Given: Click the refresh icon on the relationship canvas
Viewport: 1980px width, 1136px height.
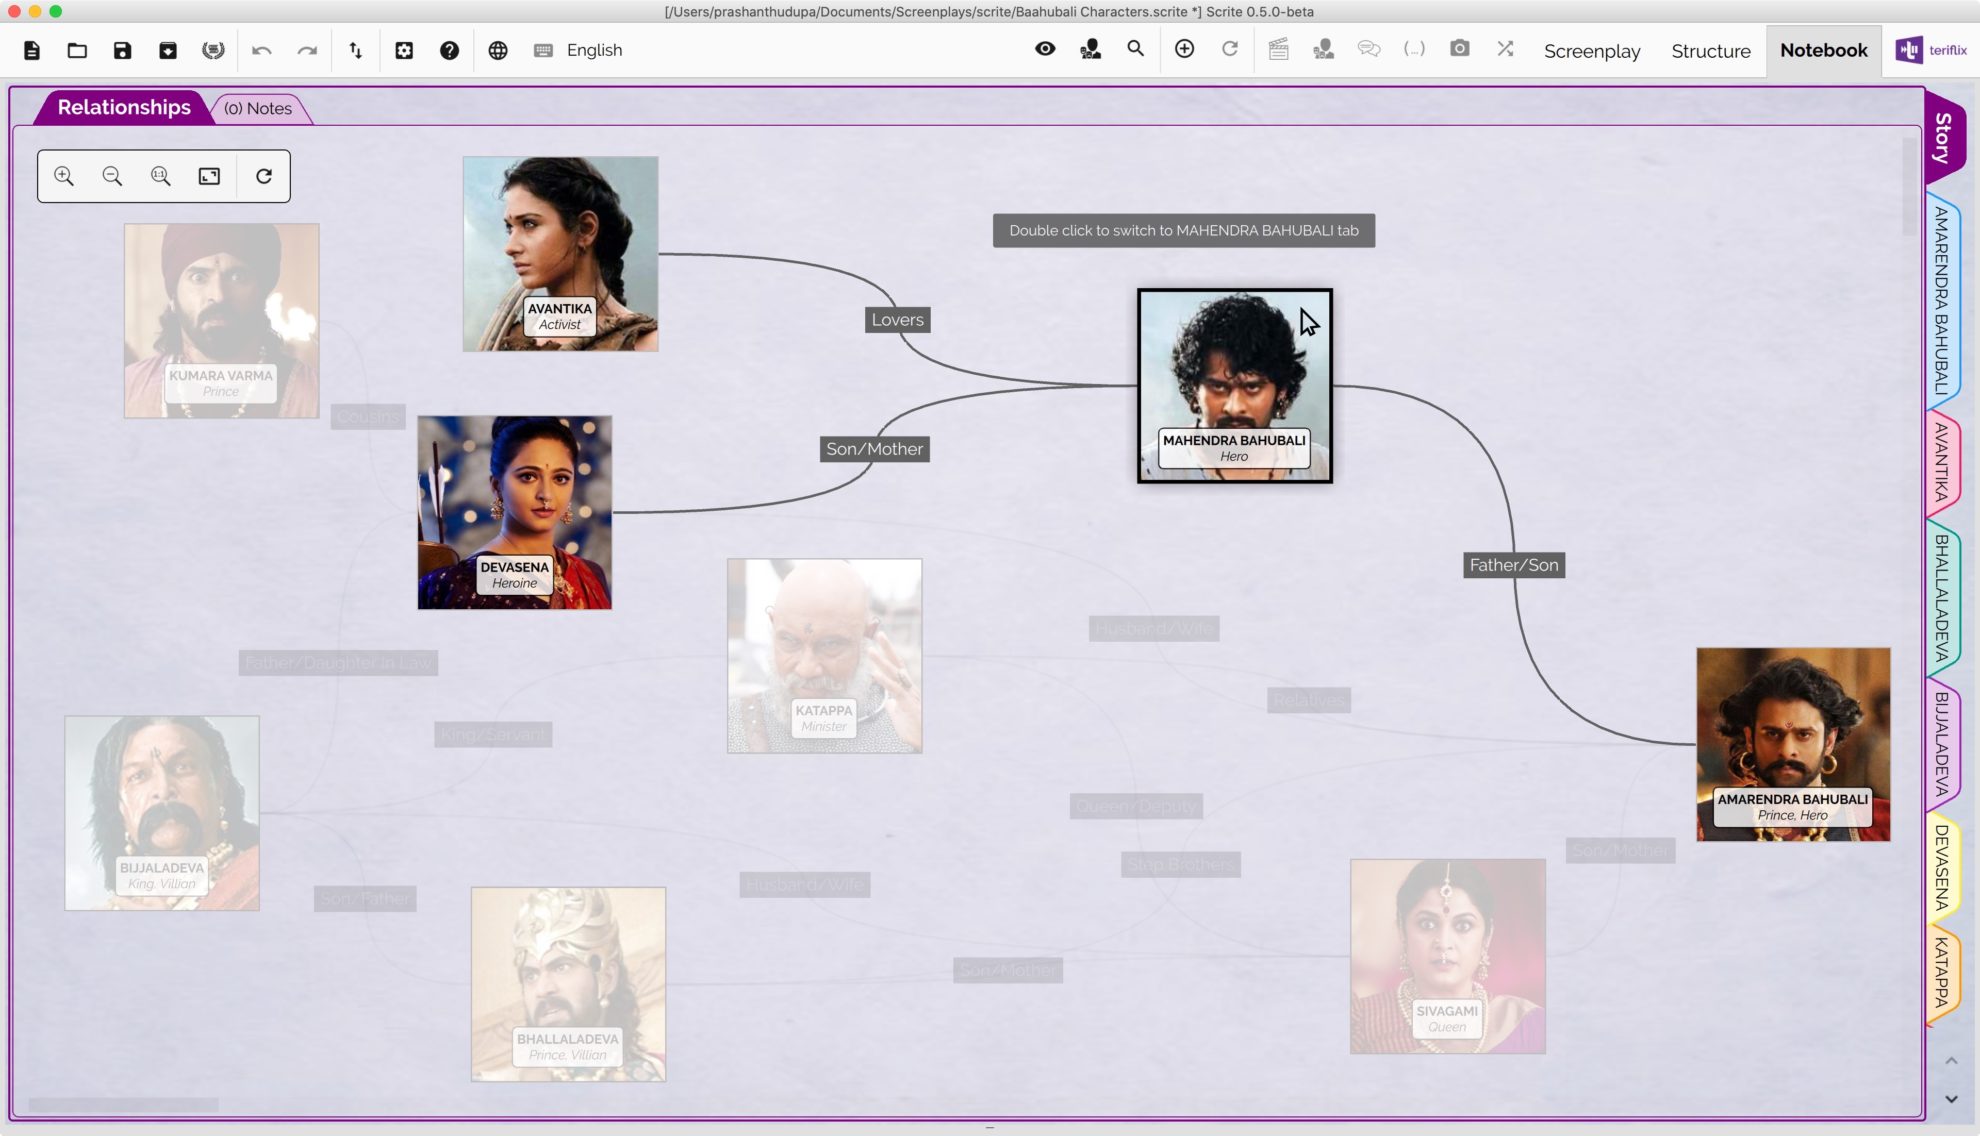Looking at the screenshot, I should 263,175.
